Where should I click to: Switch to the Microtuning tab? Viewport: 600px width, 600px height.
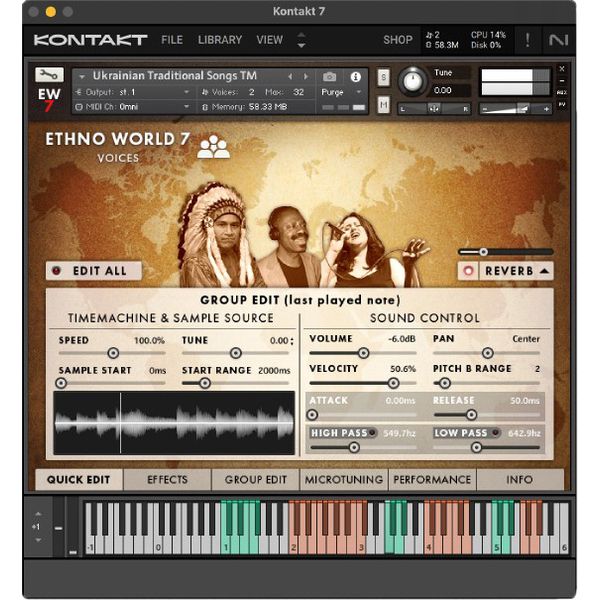pos(343,479)
